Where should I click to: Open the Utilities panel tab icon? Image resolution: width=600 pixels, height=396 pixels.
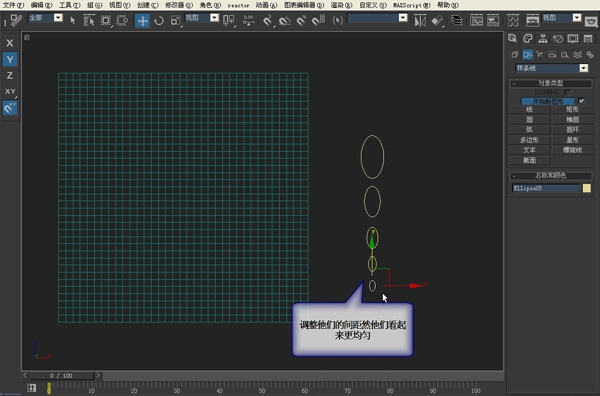tap(588, 39)
